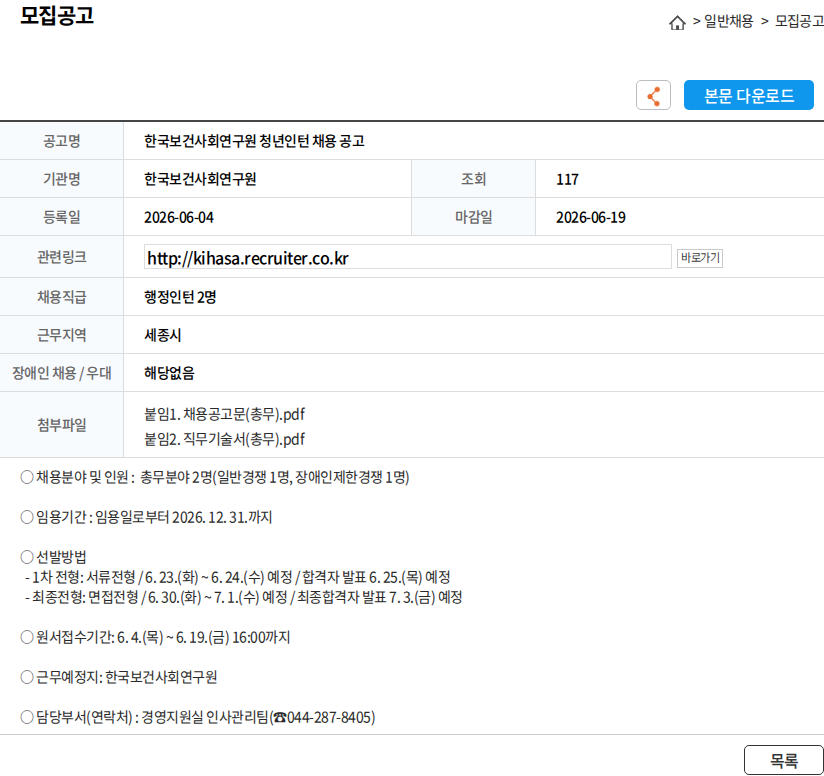Click the institution name 한국보건사회연구원 in 기관명 row
Viewport: 824px width, 776px height.
(x=200, y=179)
